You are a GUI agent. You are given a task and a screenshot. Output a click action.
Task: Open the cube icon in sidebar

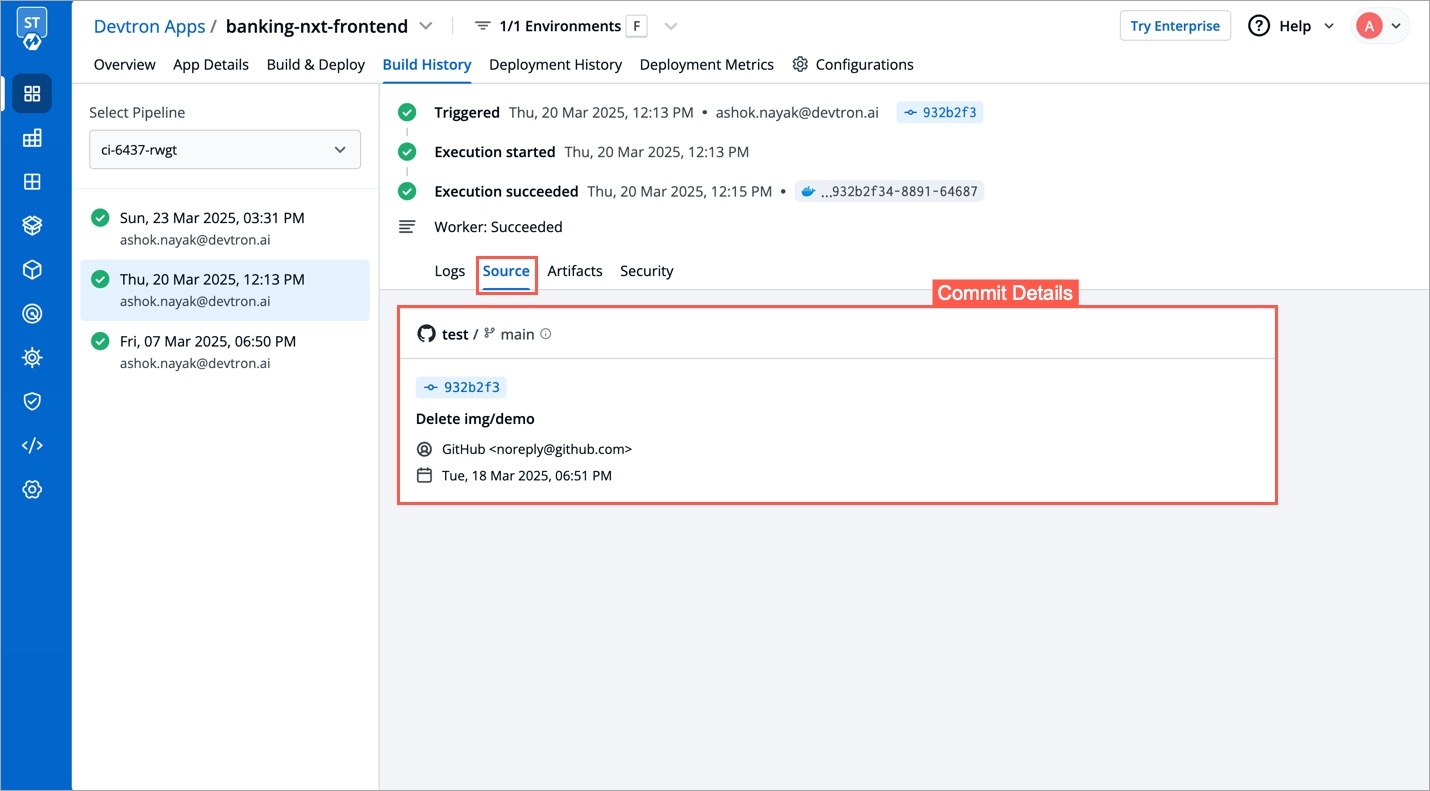[32, 270]
